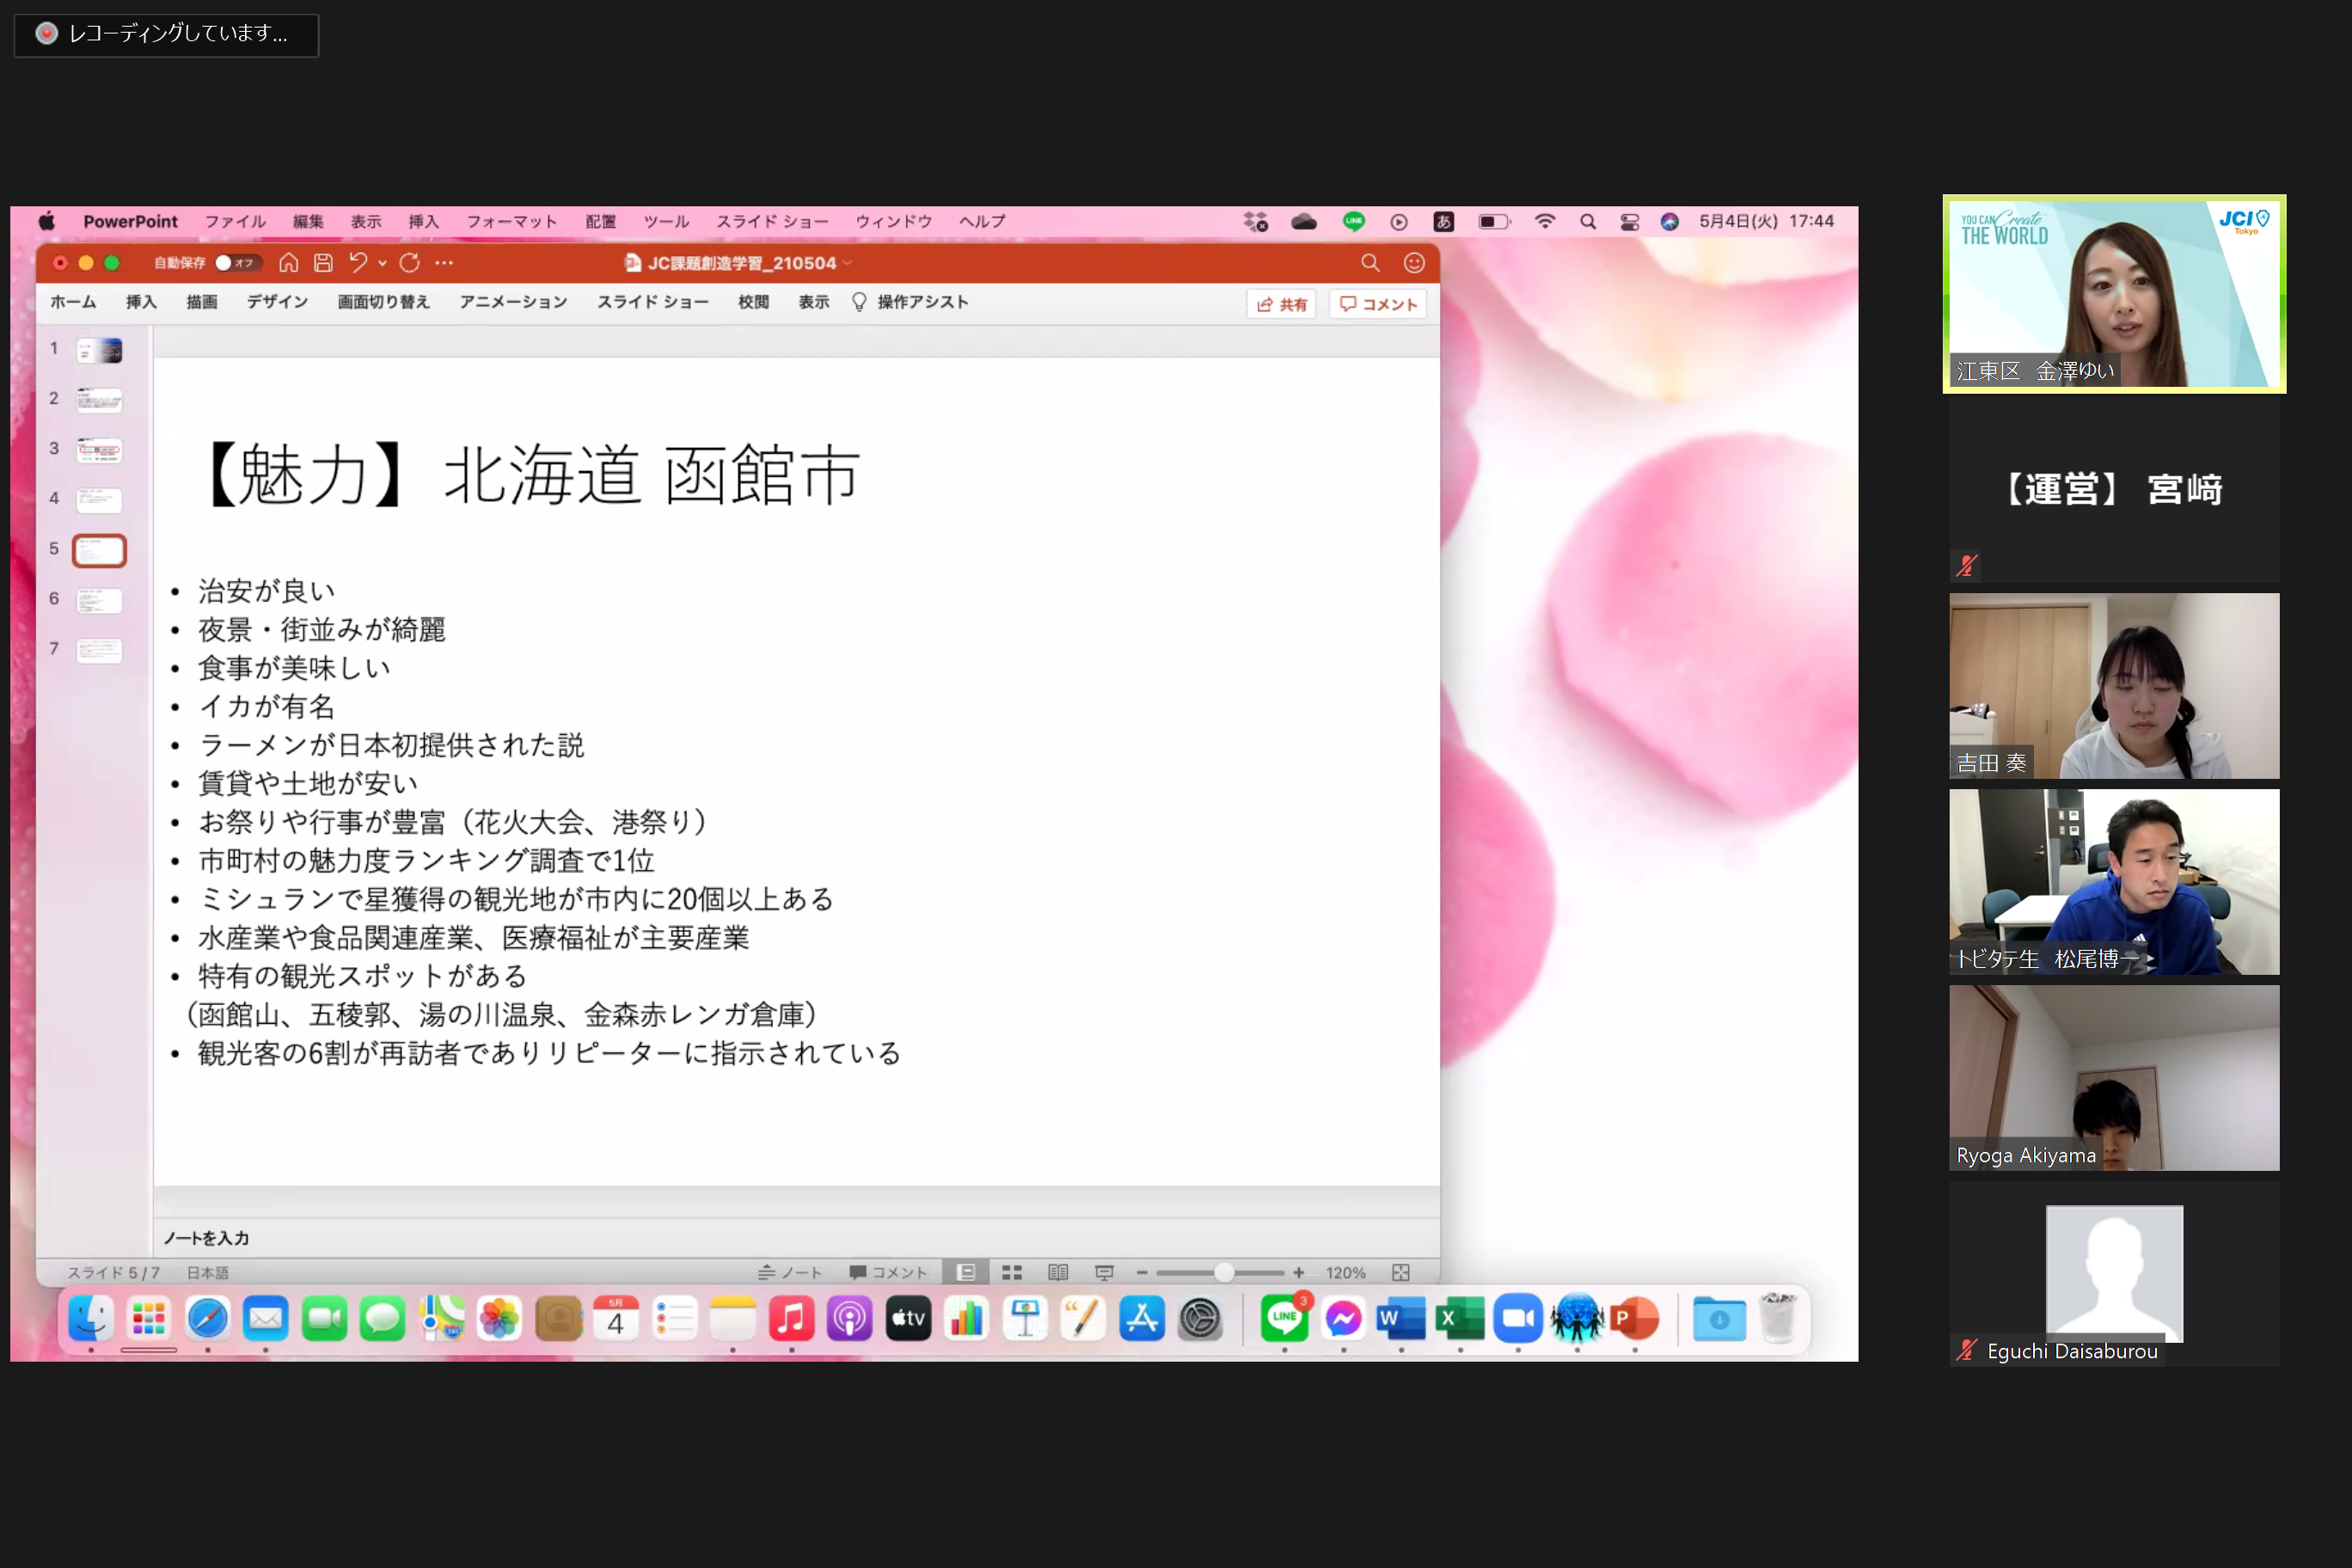2352x1568 pixels.
Task: Click the コメント button in ribbon
Action: (x=1378, y=304)
